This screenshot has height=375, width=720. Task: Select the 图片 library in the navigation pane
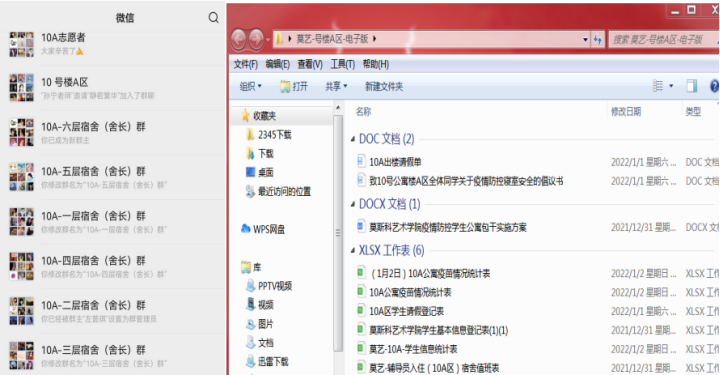click(x=259, y=324)
